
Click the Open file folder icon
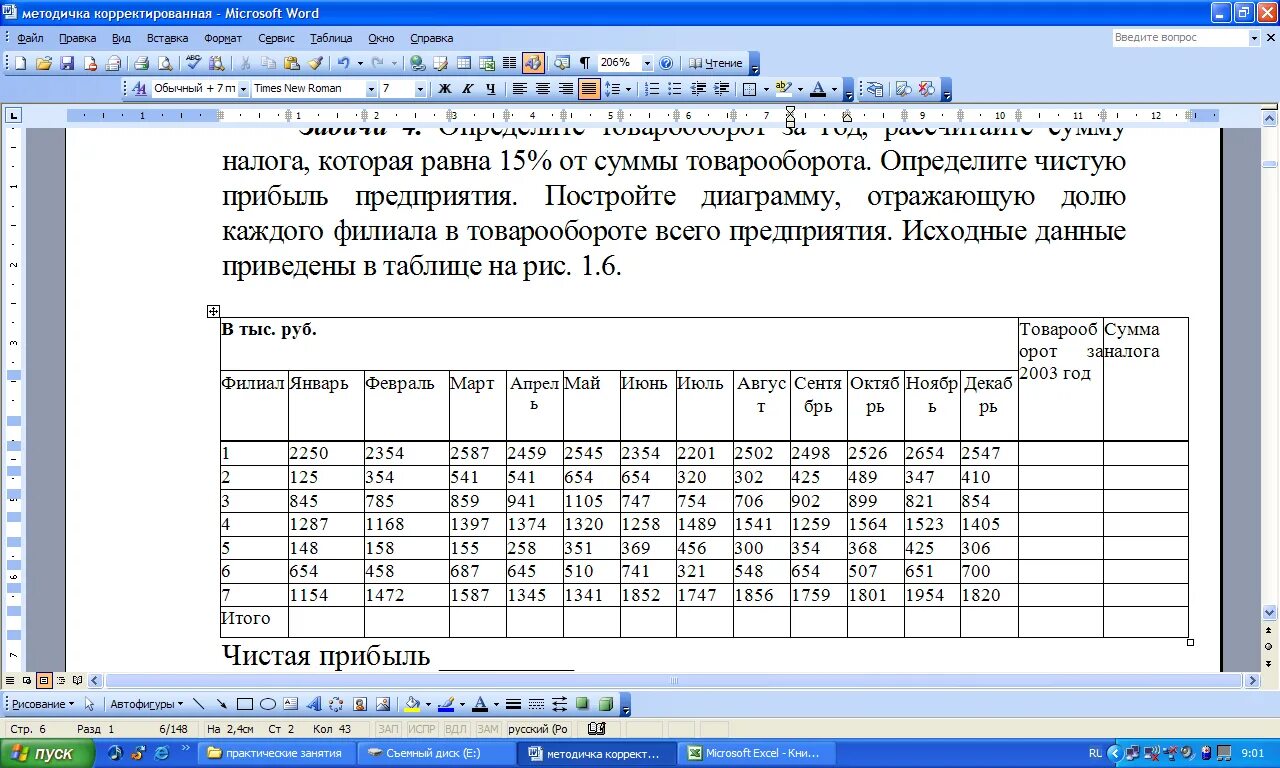pyautogui.click(x=44, y=63)
